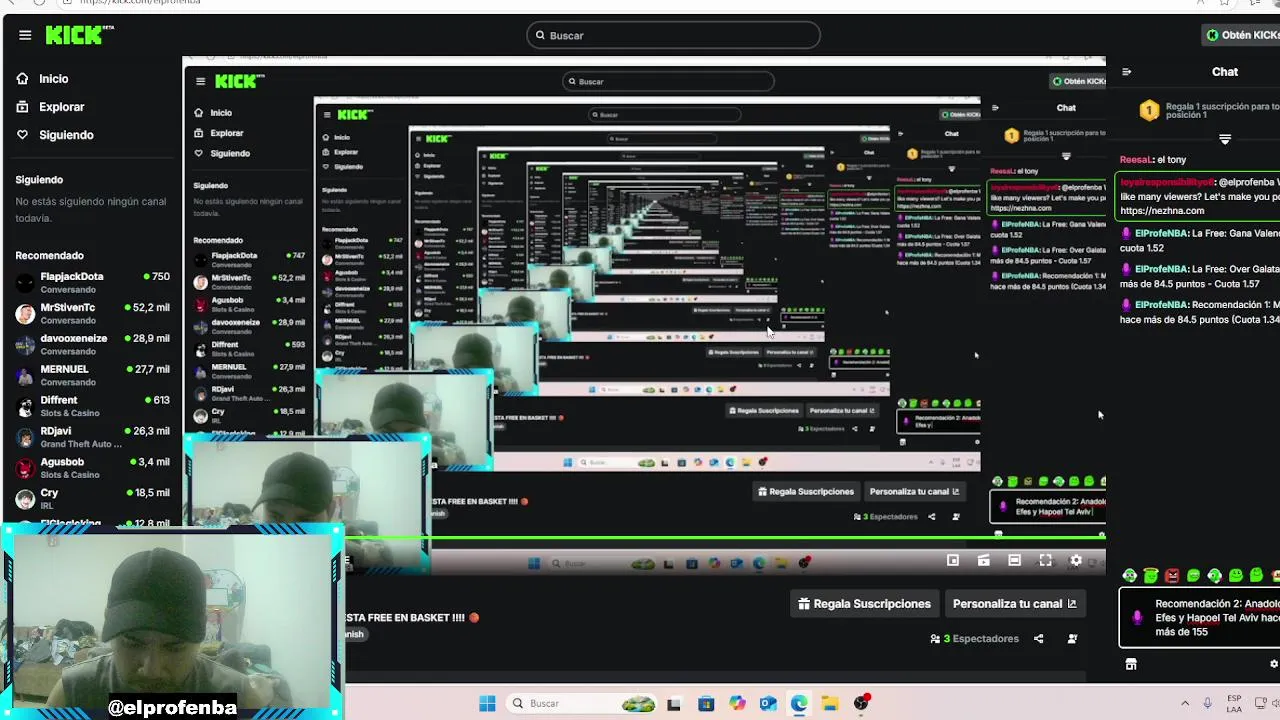Click the main KICK logo at top left

[x=80, y=35]
